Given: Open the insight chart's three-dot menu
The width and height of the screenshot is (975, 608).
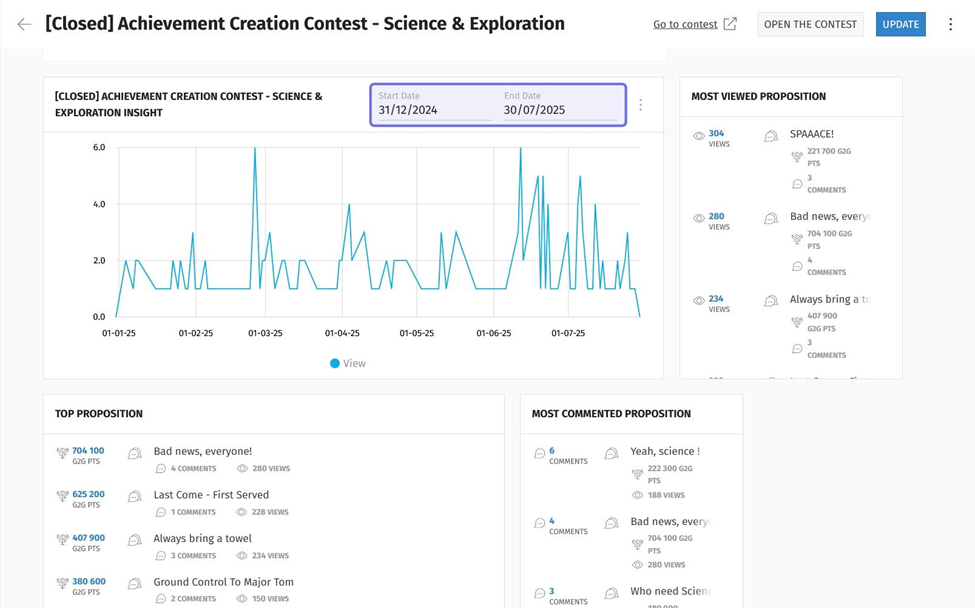Looking at the screenshot, I should [x=641, y=105].
